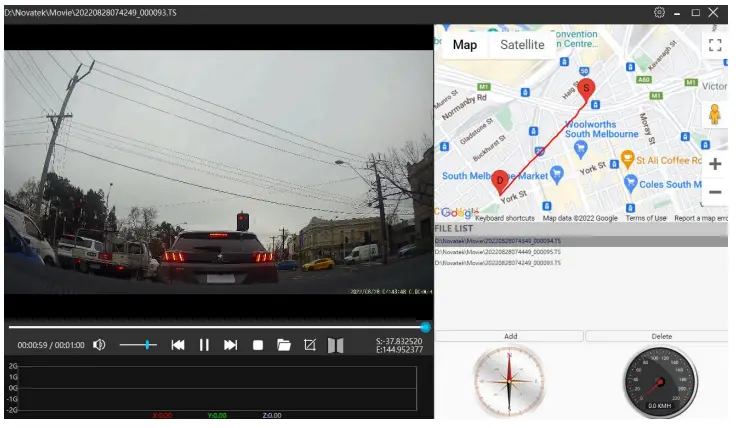Screen dimensions: 736x428
Task: Click the GPS coordinates readout
Action: pos(399,345)
